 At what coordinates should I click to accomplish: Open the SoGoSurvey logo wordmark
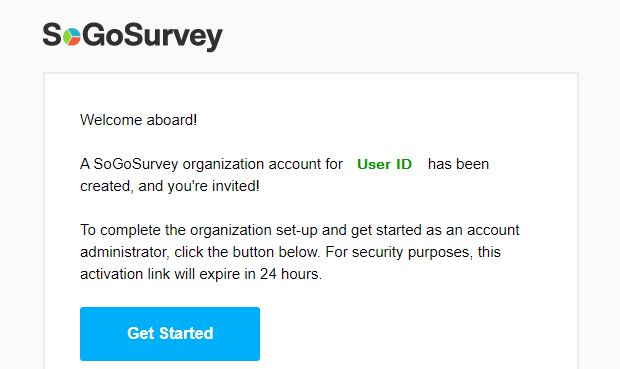[x=132, y=37]
